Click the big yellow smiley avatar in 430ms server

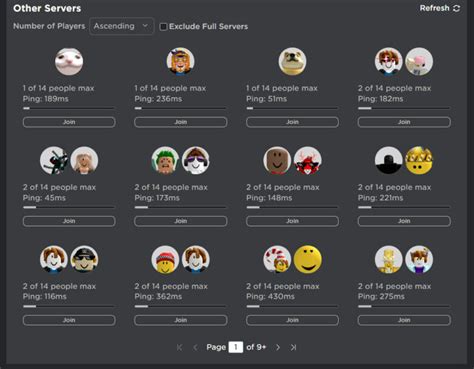click(x=307, y=259)
